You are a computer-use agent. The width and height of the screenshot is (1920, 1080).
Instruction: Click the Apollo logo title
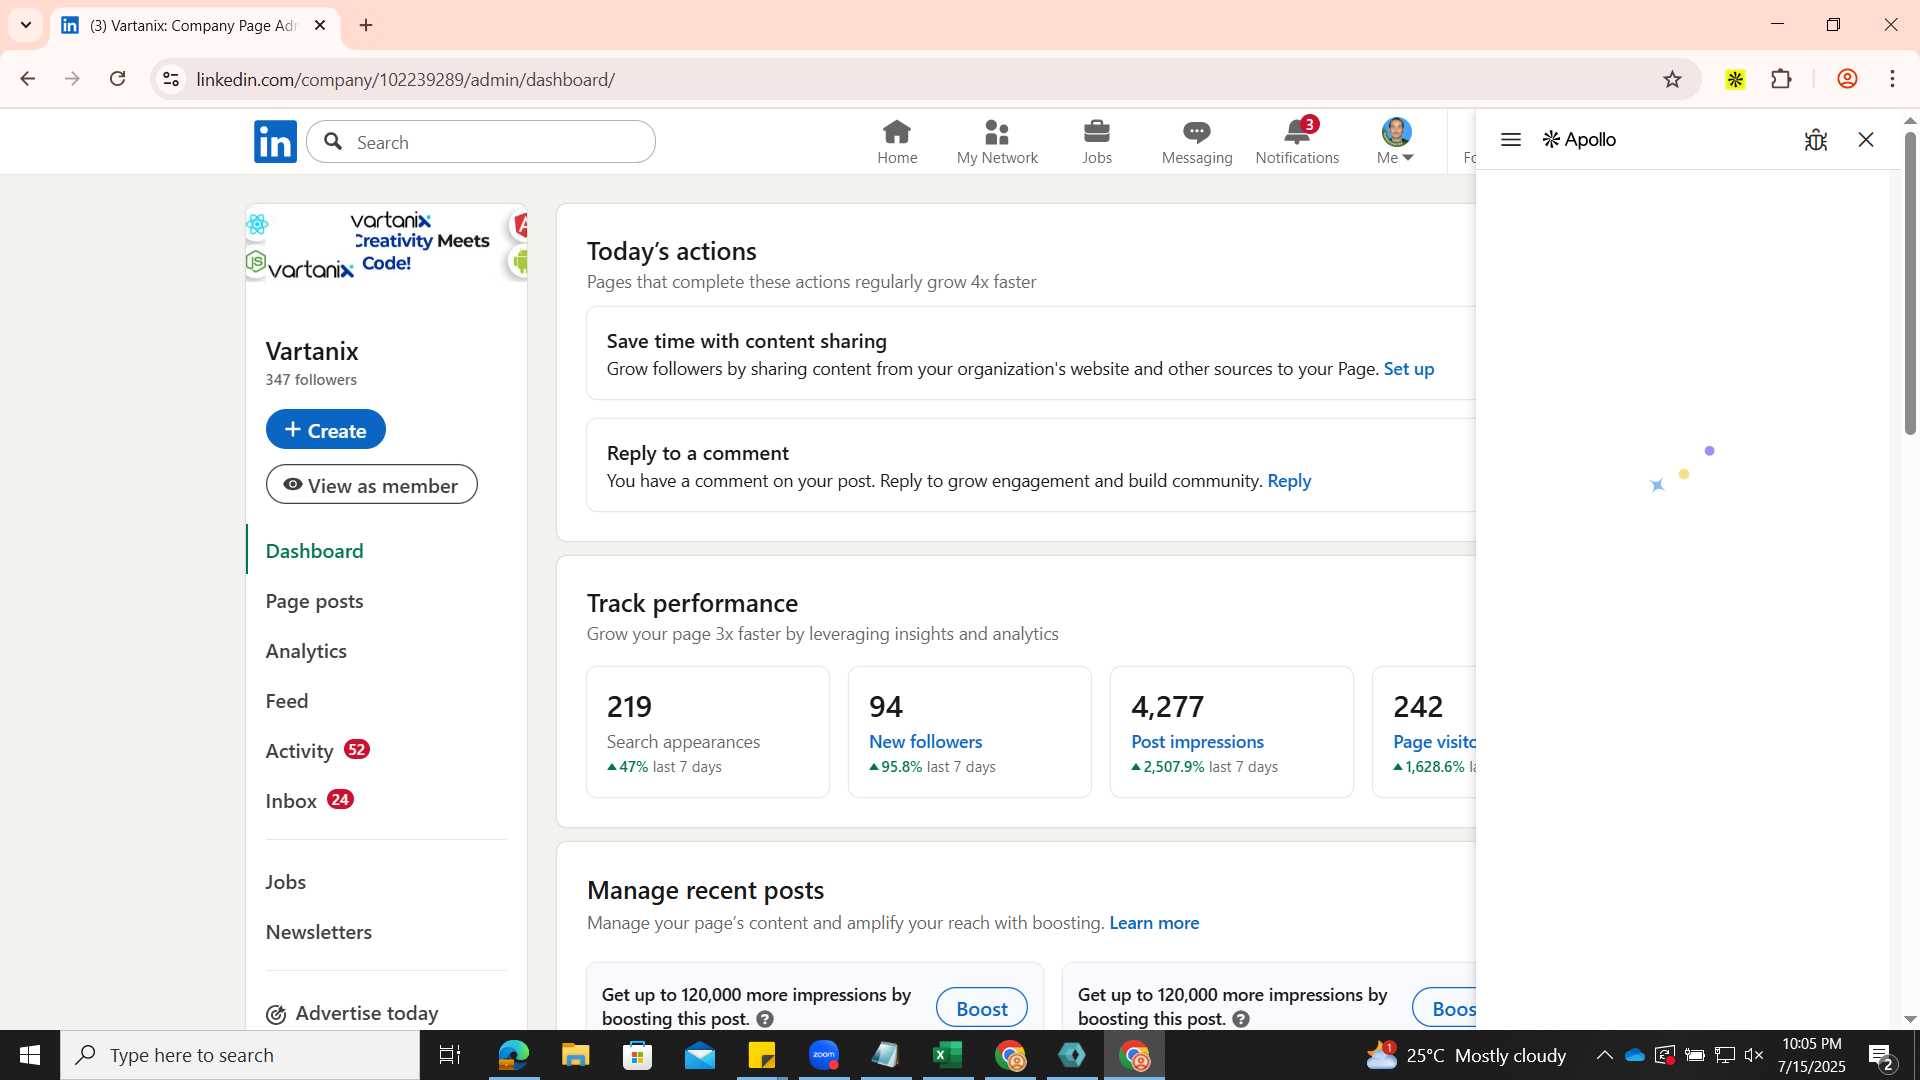click(x=1579, y=140)
